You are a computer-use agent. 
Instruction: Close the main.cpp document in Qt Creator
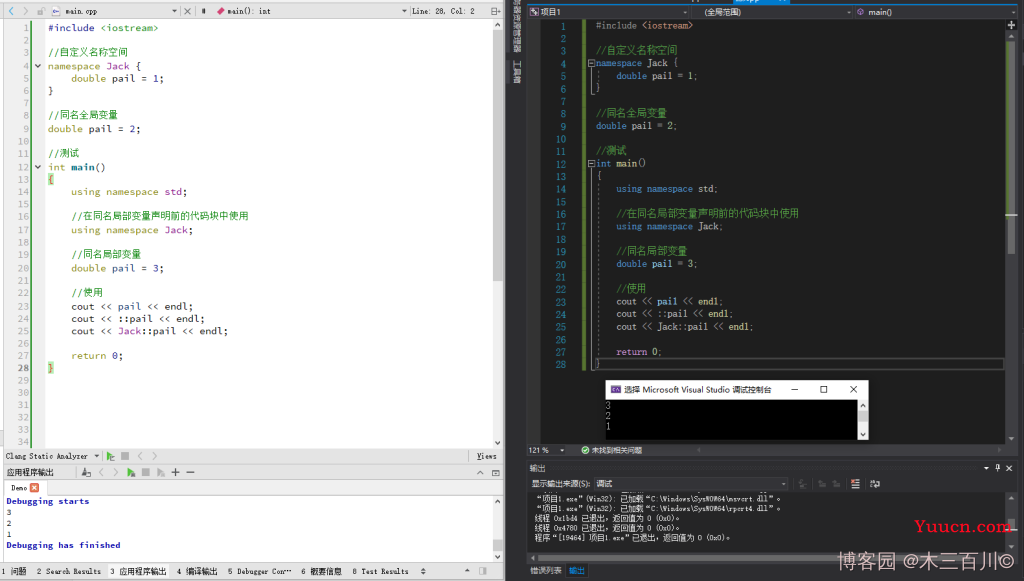187,11
